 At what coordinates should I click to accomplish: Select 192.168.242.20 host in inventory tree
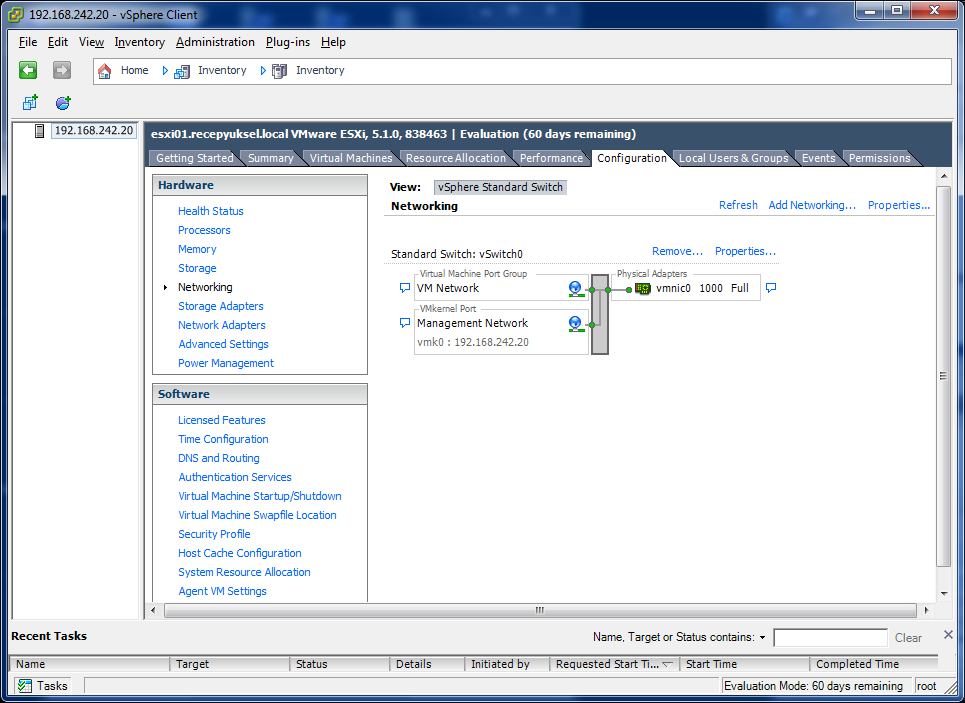click(x=94, y=131)
